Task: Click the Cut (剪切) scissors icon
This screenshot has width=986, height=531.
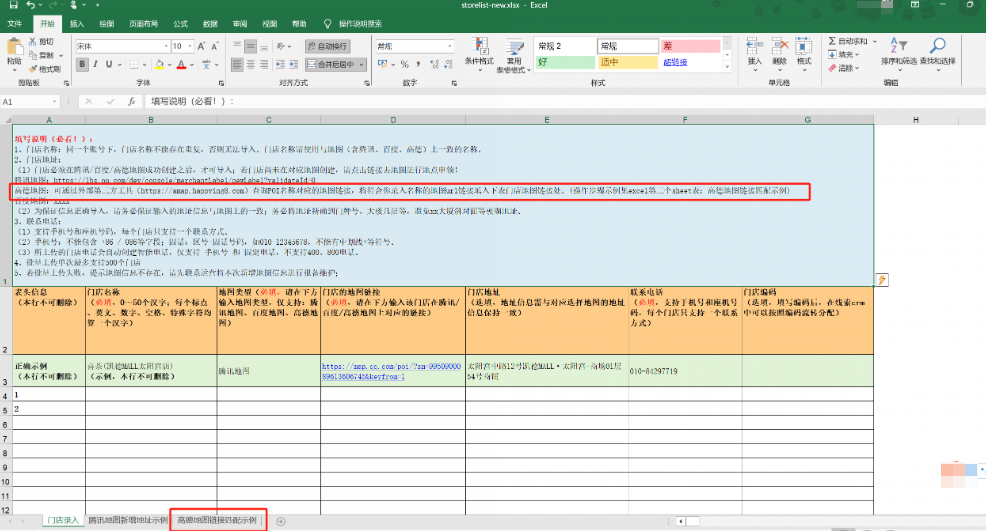Action: click(x=33, y=42)
